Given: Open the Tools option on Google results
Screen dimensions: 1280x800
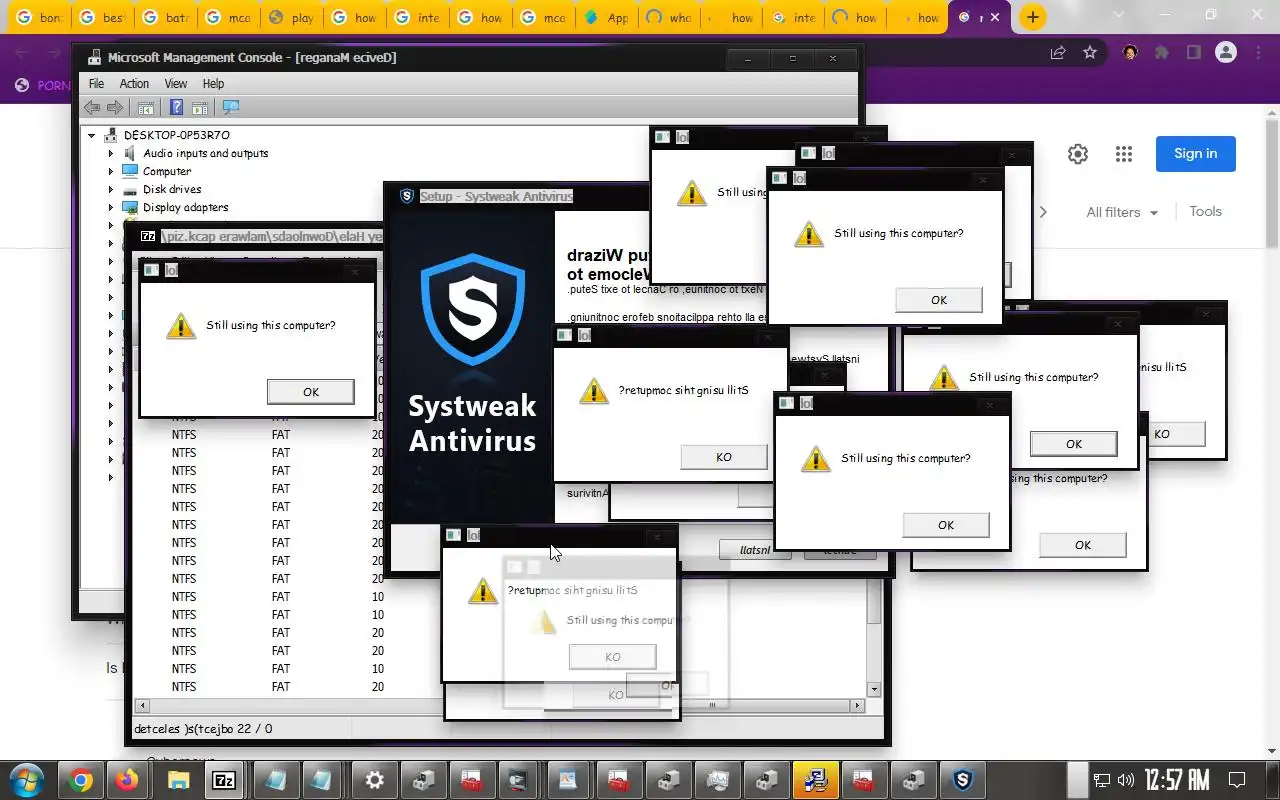Looking at the screenshot, I should (x=1205, y=212).
